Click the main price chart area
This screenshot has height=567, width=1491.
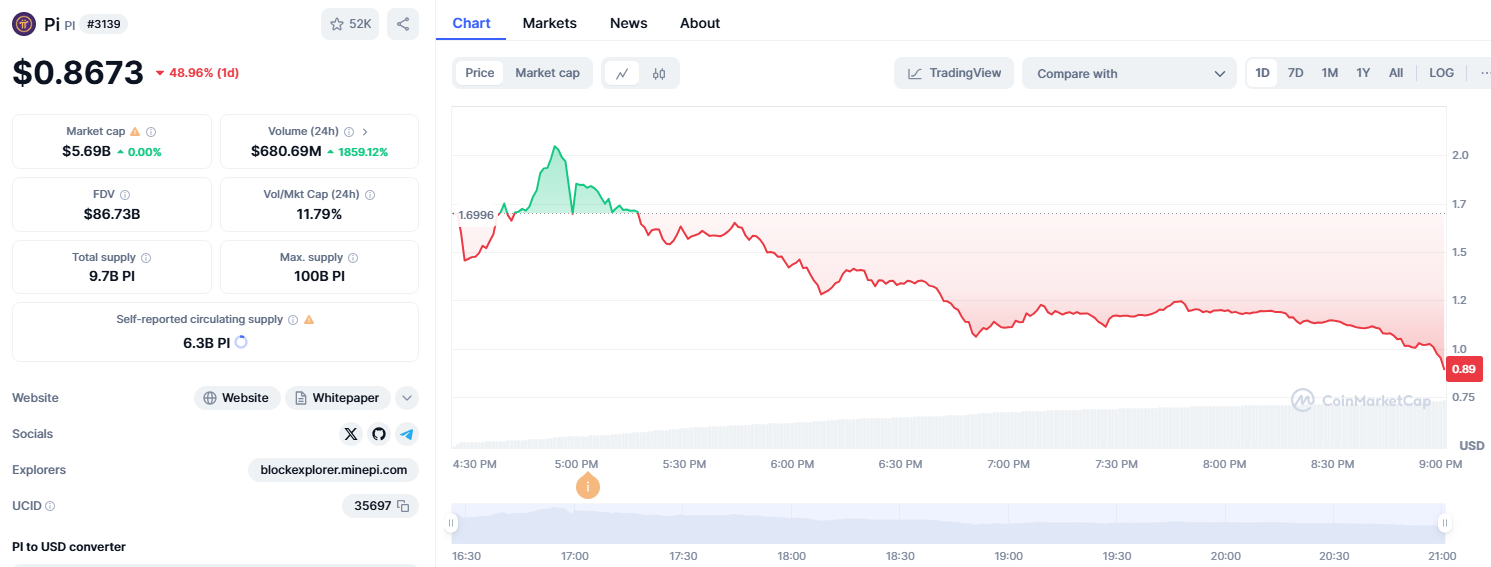tap(948, 277)
